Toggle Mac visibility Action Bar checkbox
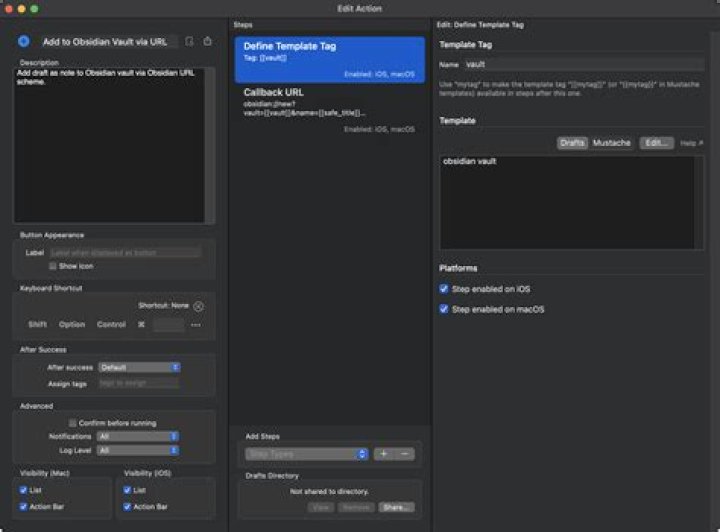Screen dimensions: 720x532 [x=23, y=507]
